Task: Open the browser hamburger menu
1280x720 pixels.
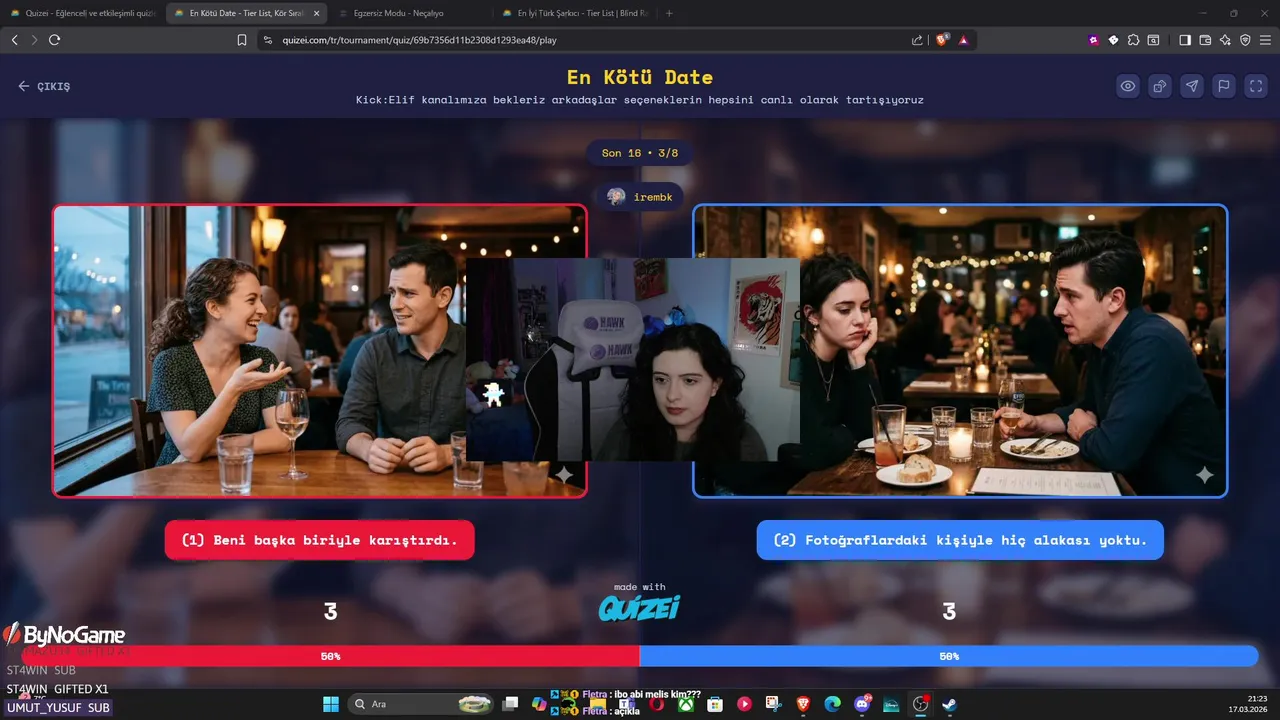Action: (1266, 40)
